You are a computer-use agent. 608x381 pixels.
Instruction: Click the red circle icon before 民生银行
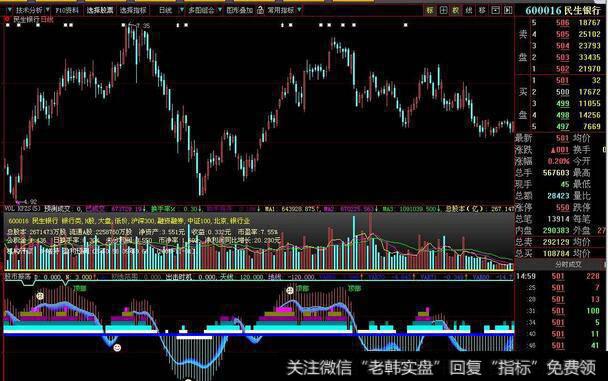(x=7, y=19)
